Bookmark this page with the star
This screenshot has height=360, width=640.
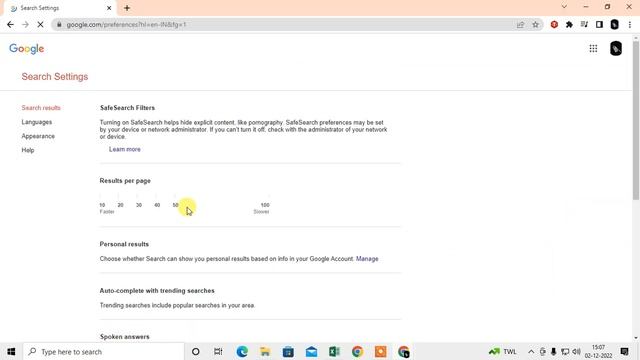[x=536, y=24]
